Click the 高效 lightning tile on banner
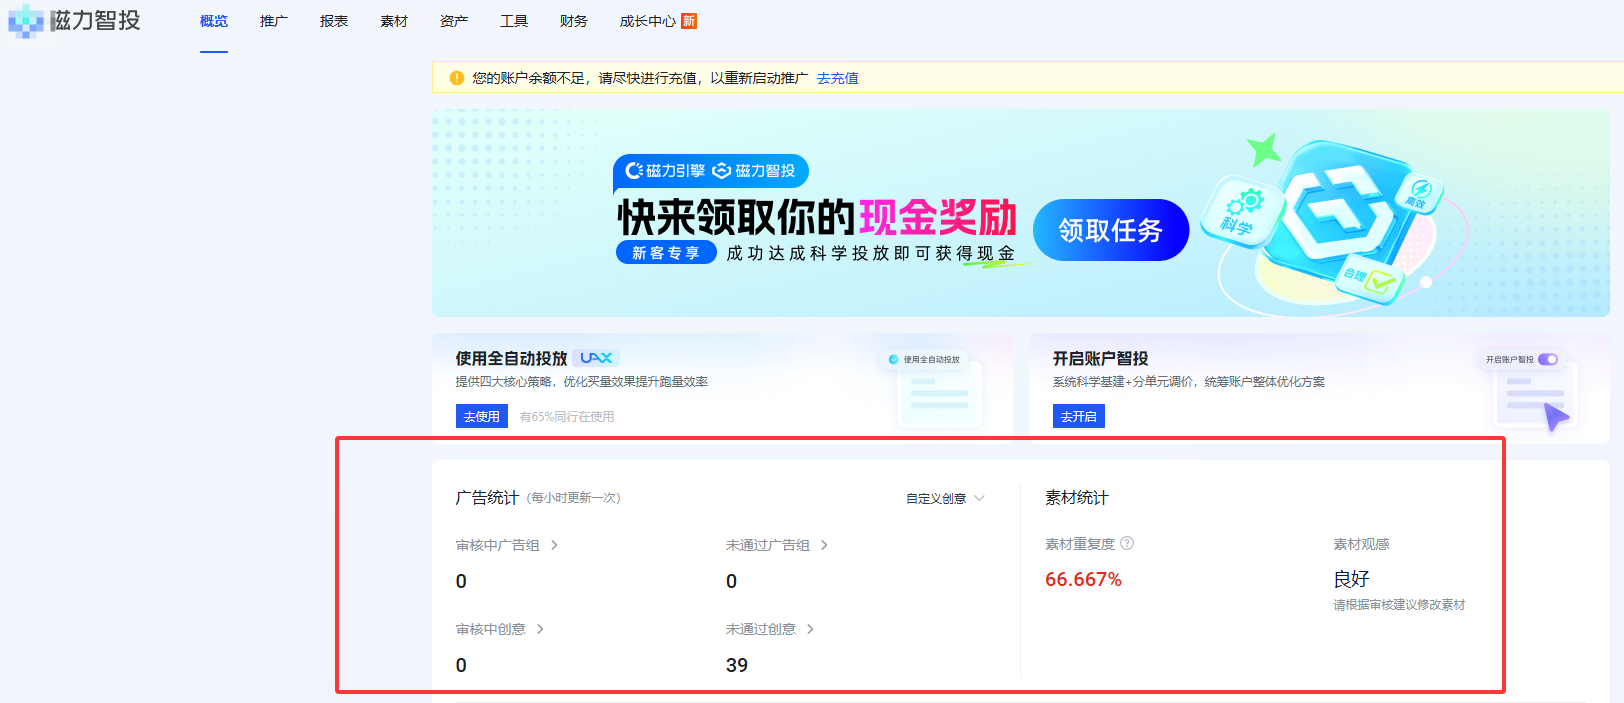 (x=1419, y=194)
